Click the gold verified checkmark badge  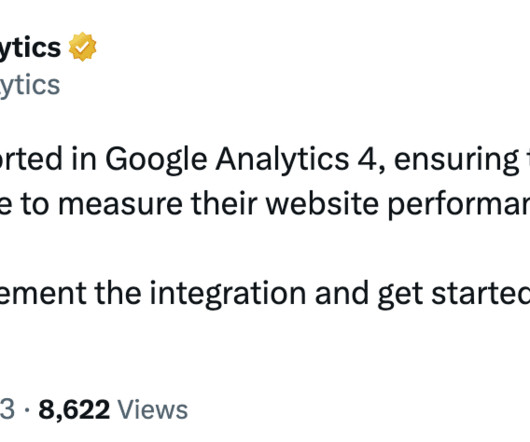[82, 47]
